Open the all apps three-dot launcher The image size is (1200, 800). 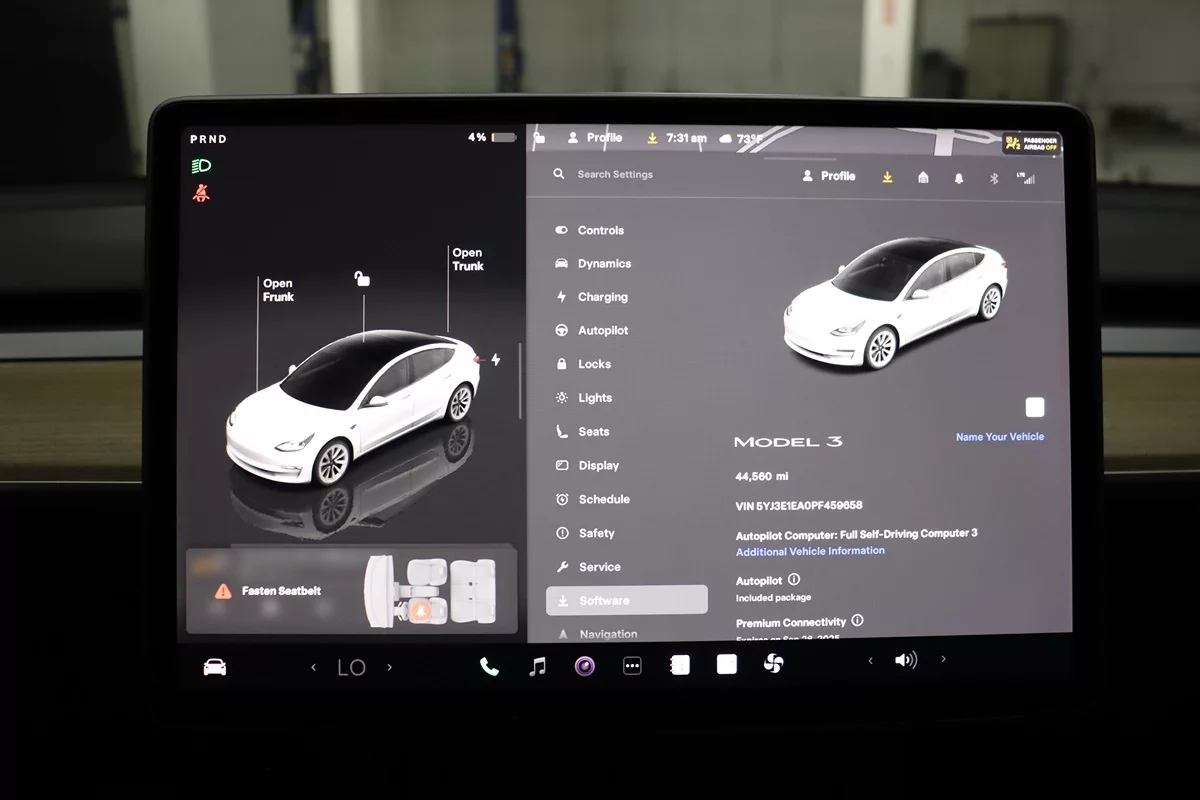tap(632, 666)
